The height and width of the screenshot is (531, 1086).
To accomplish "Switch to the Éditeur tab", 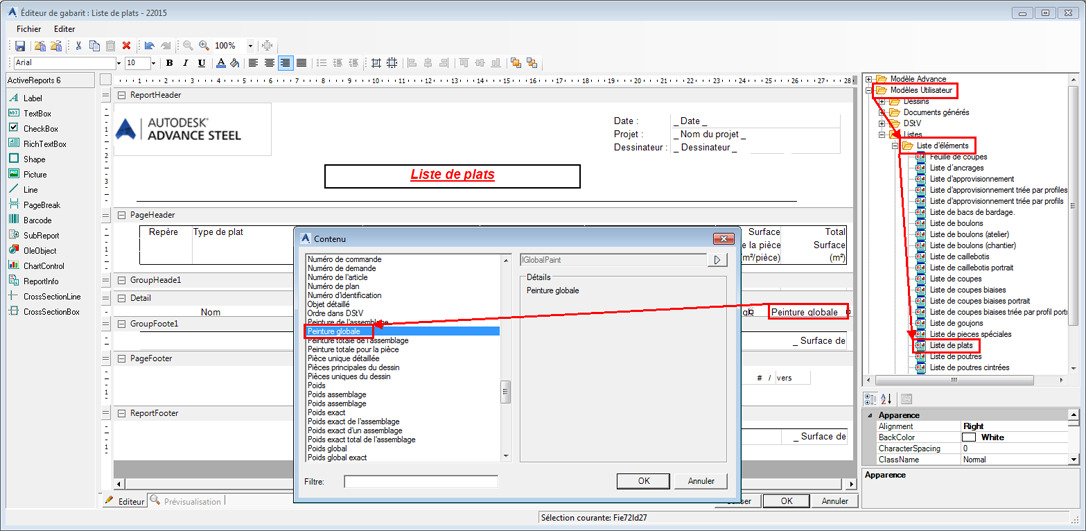I will coord(125,501).
